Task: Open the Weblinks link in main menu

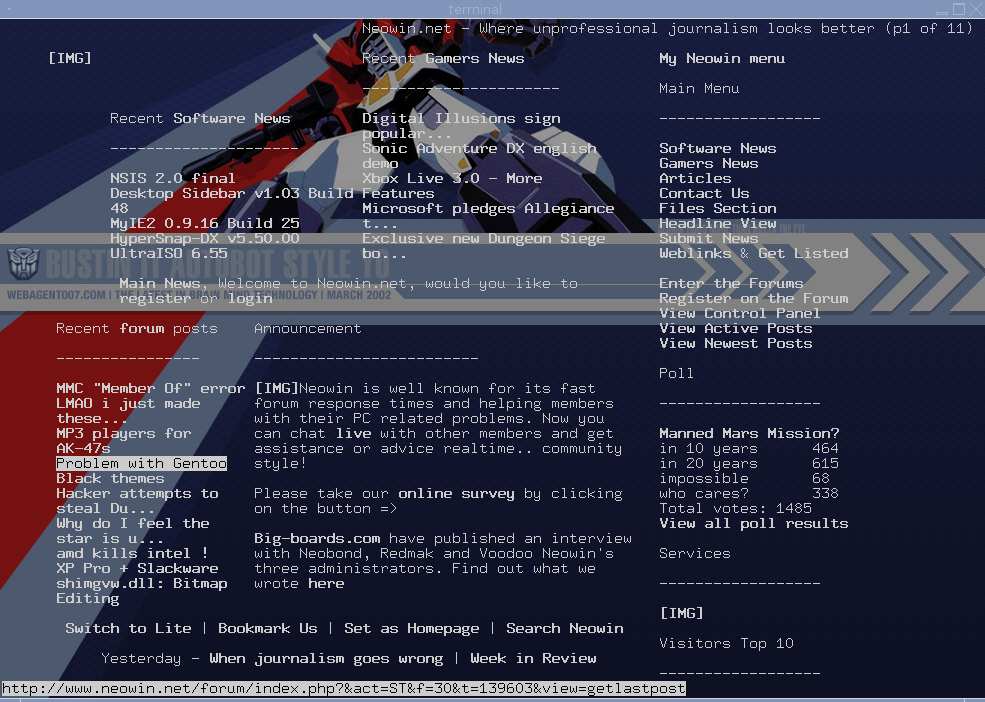Action: pos(695,254)
